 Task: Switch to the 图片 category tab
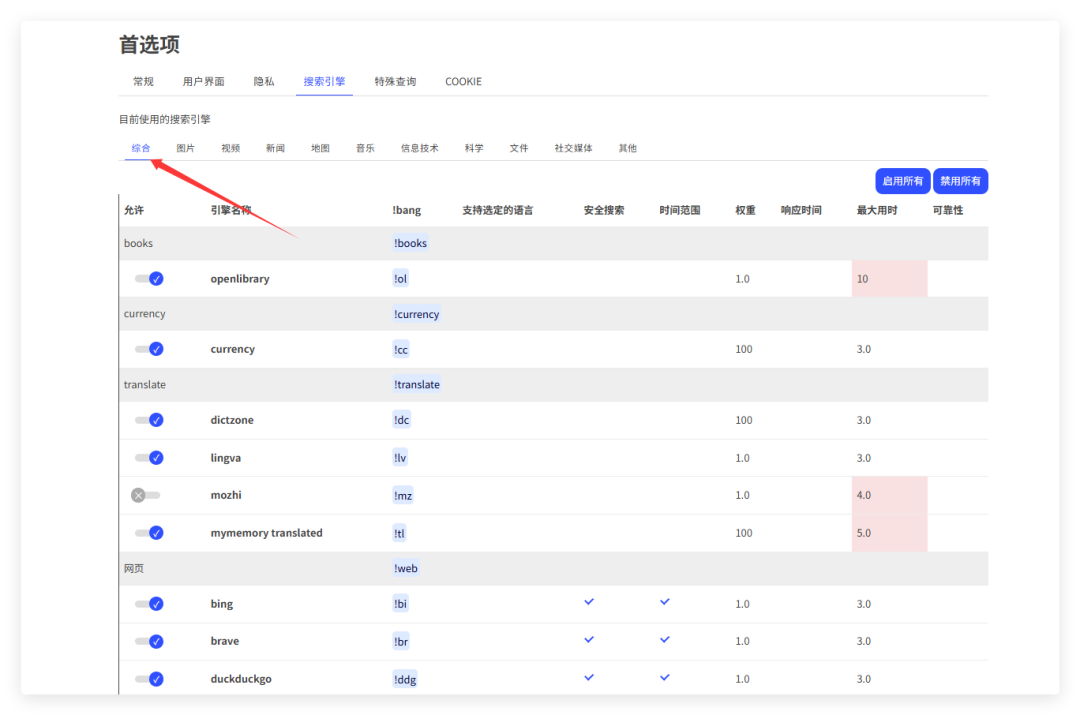(186, 147)
